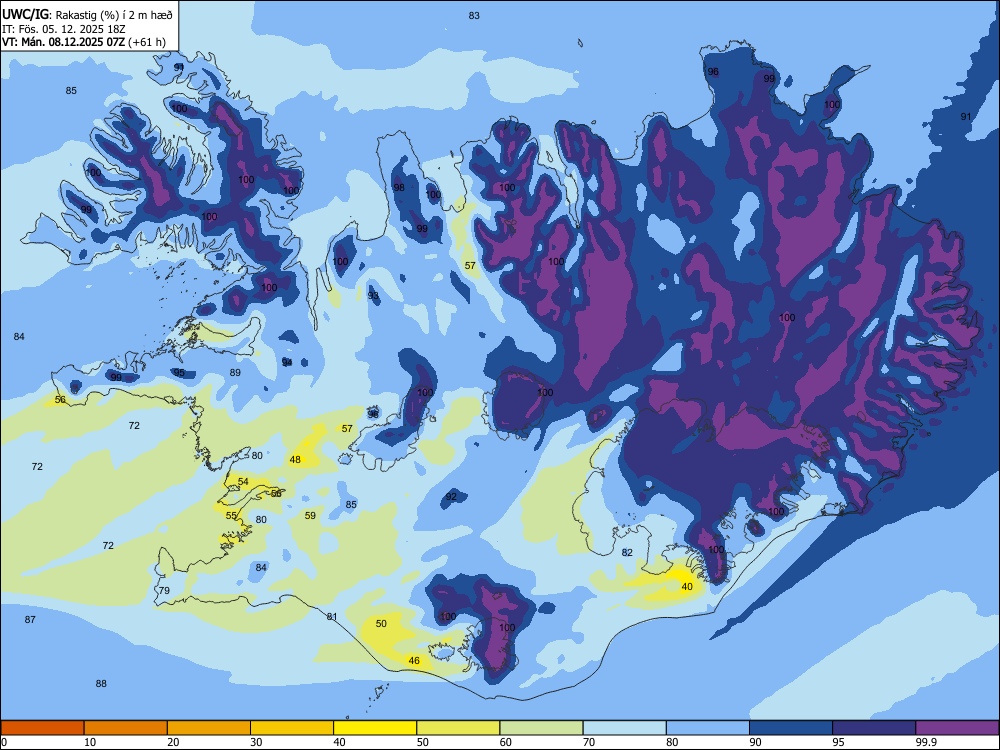Click the '40' value in the yellow southeast patch

(x=687, y=587)
